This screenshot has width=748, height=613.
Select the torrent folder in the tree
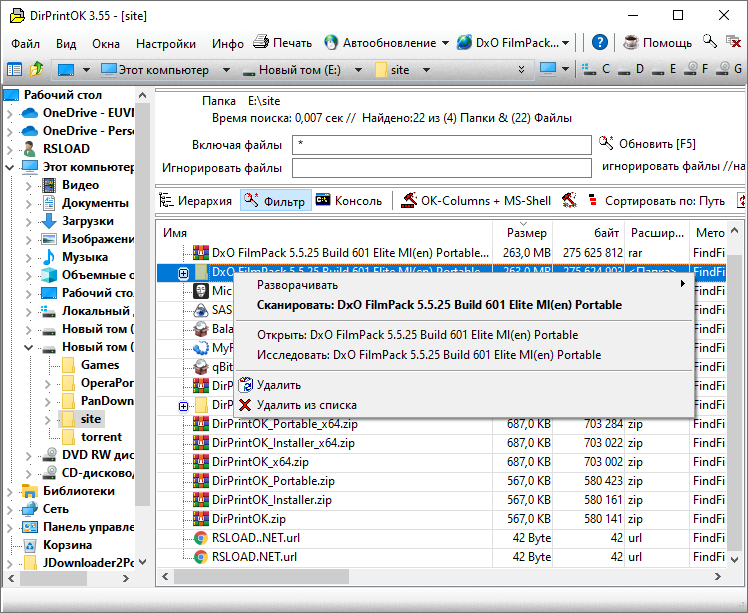101,437
